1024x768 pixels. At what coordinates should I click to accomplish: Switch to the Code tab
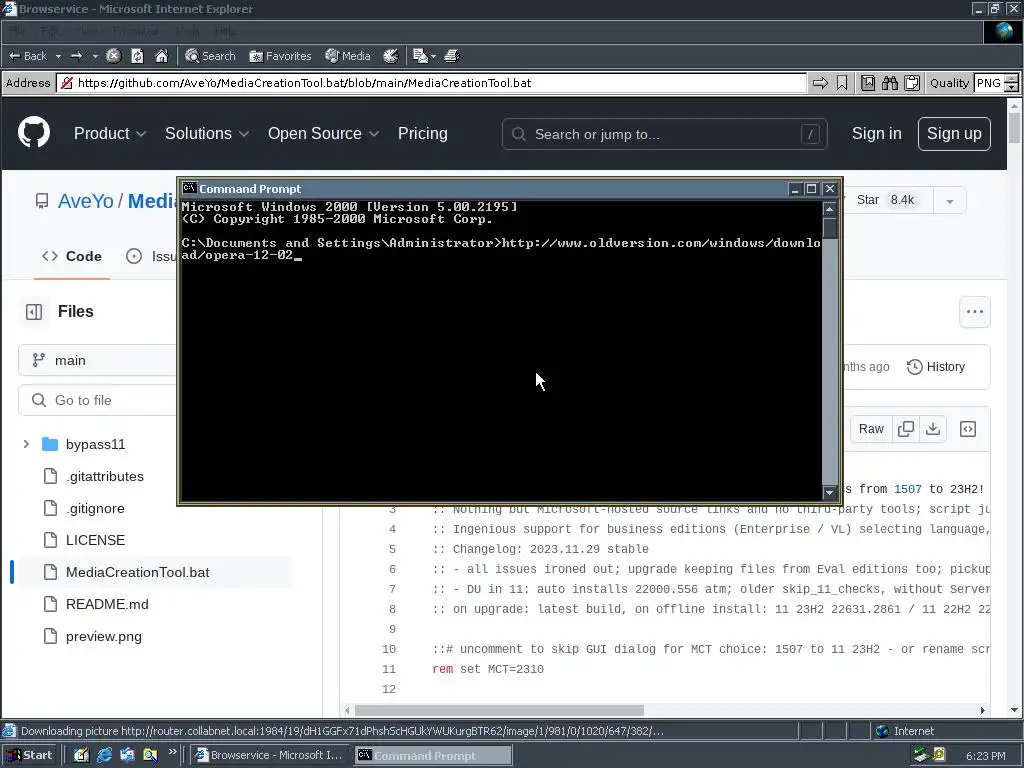coord(72,256)
